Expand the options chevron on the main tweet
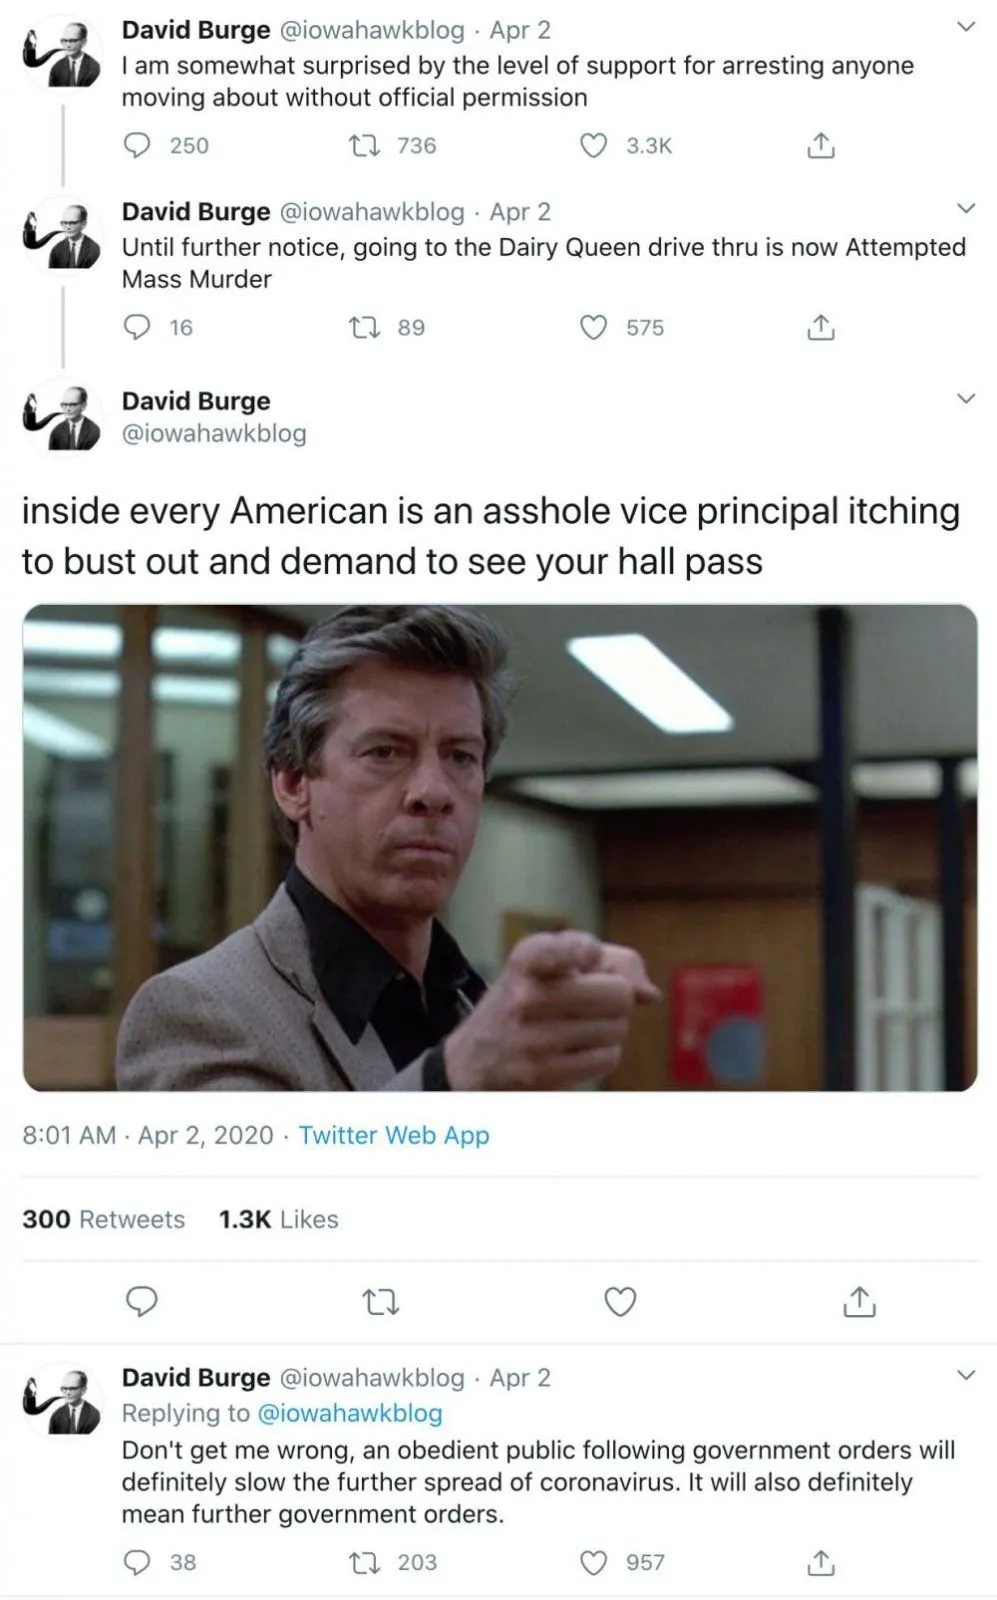This screenshot has width=997, height=1600. tap(966, 399)
